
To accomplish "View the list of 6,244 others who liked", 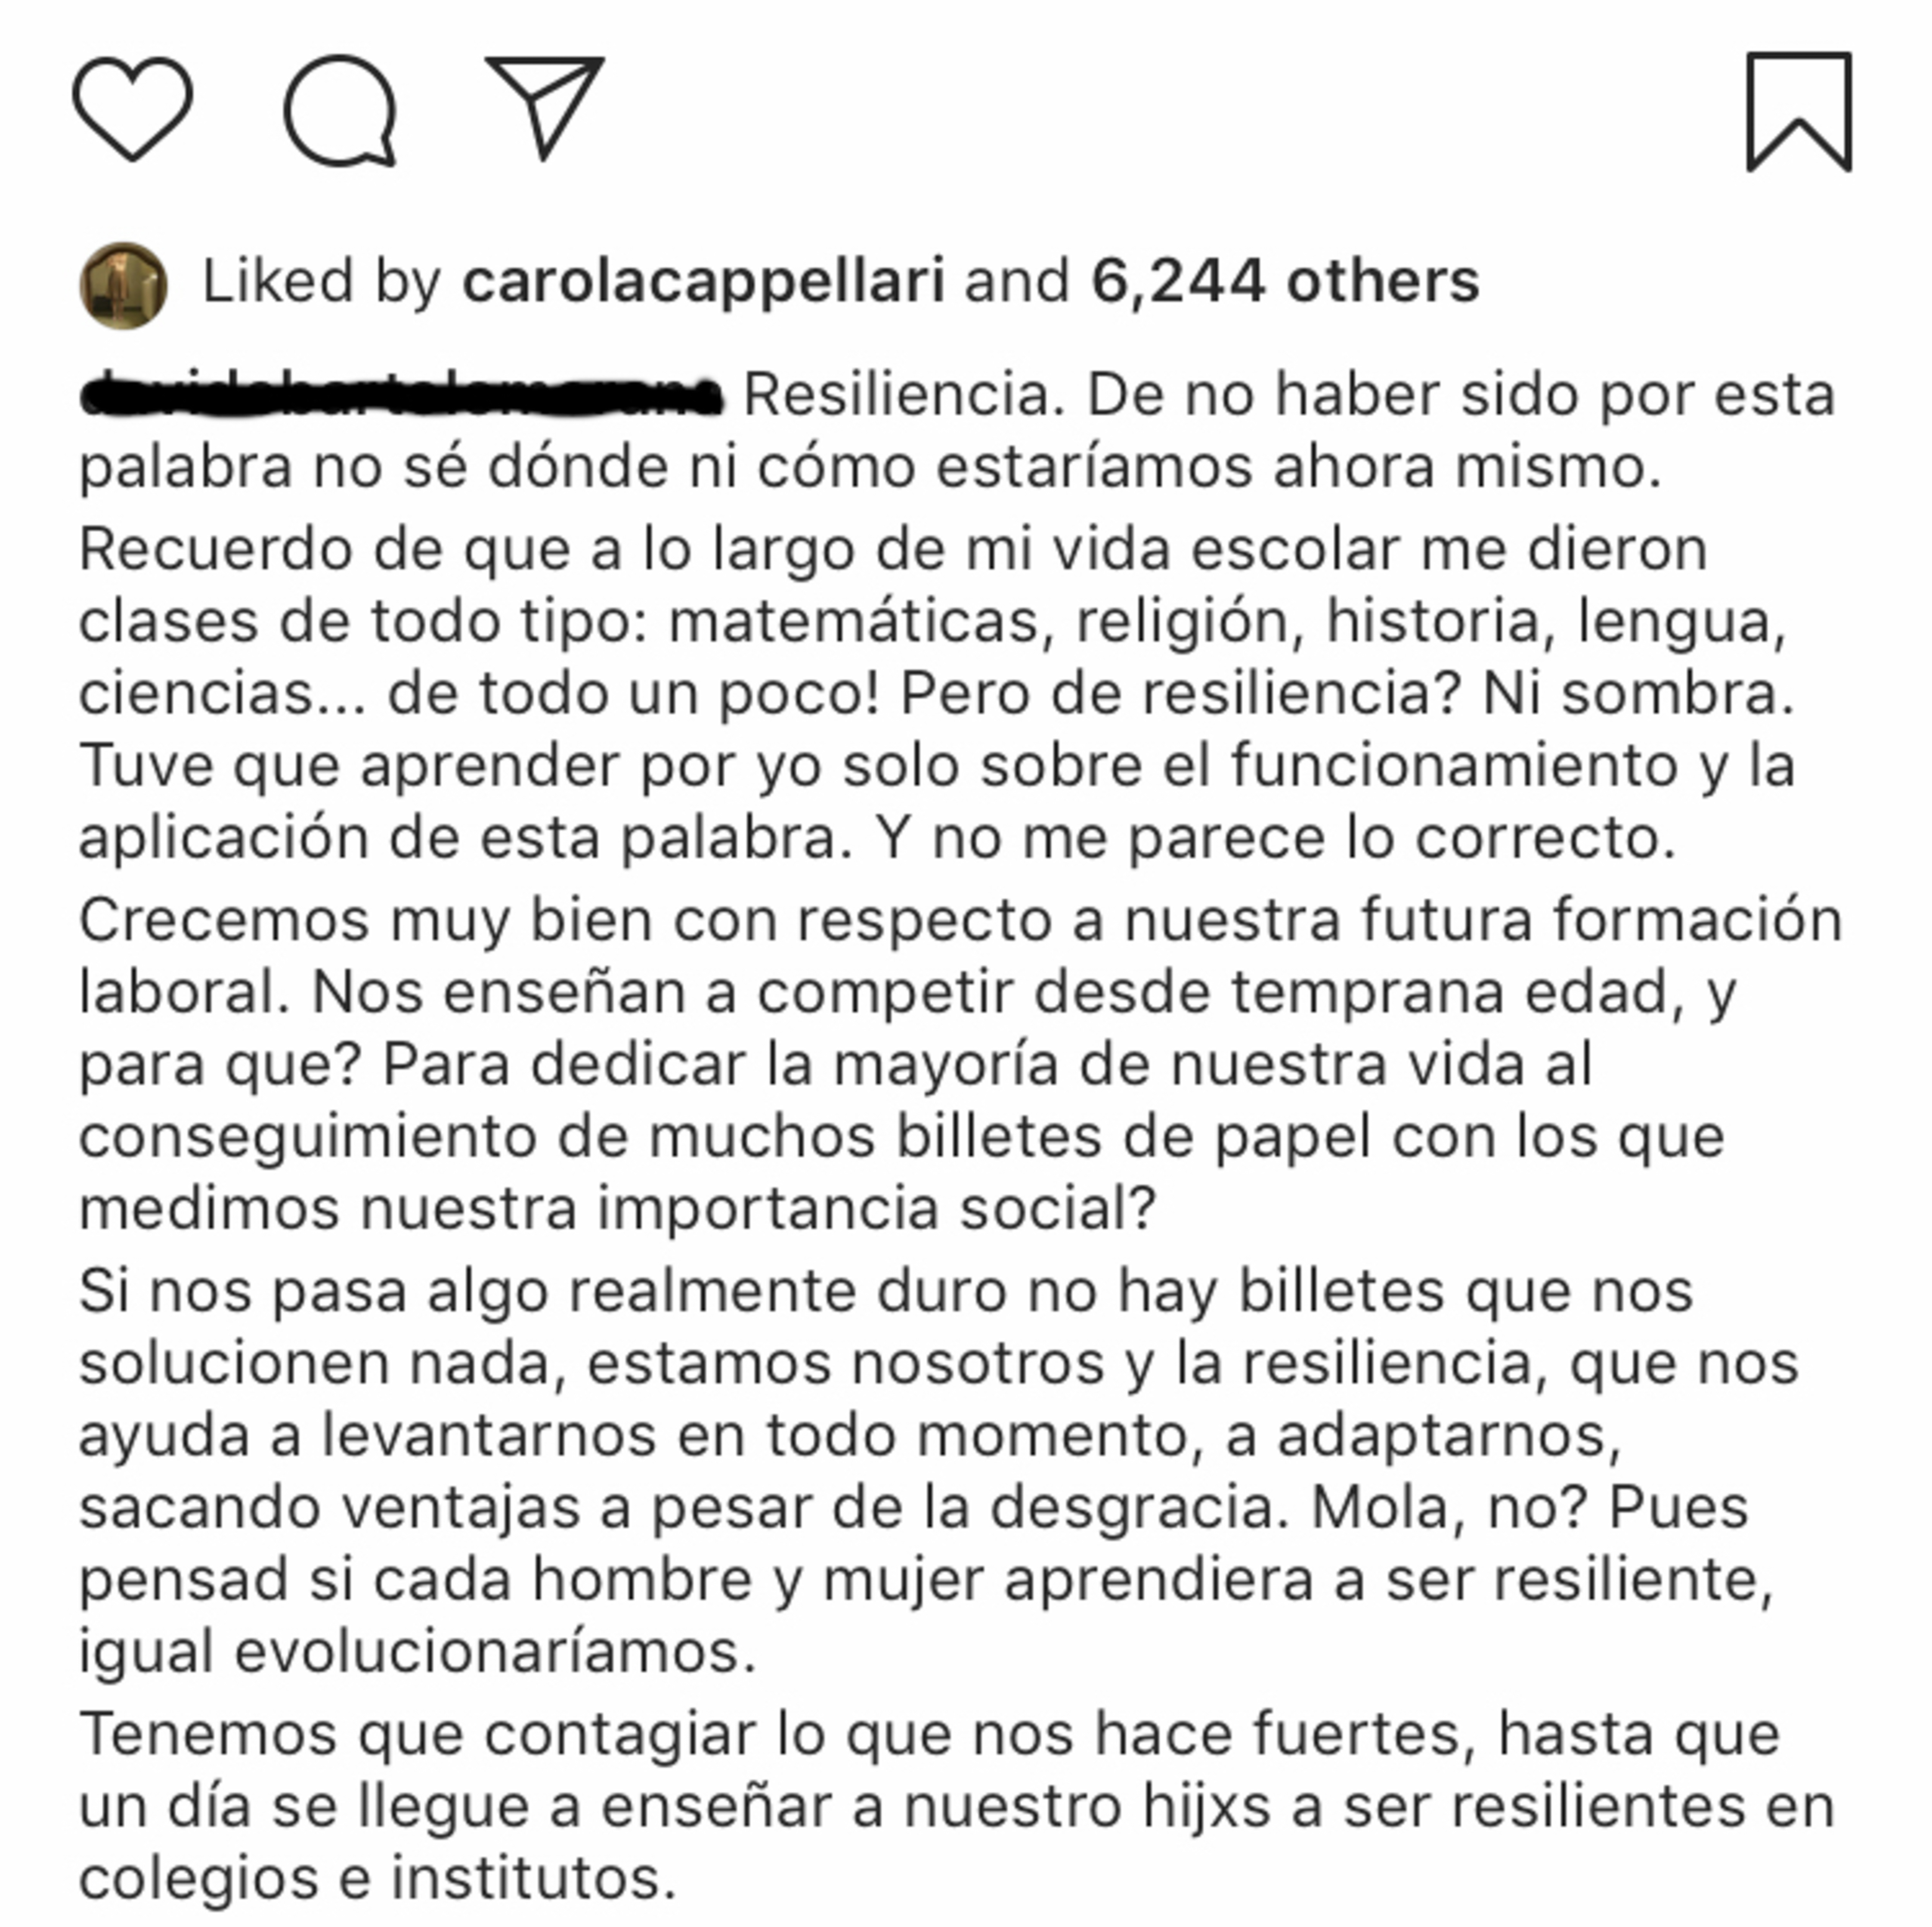I will [x=1285, y=281].
